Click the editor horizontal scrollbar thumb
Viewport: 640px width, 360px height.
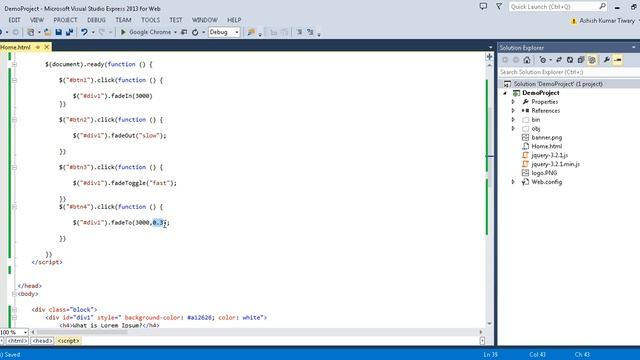pyautogui.click(x=82, y=332)
